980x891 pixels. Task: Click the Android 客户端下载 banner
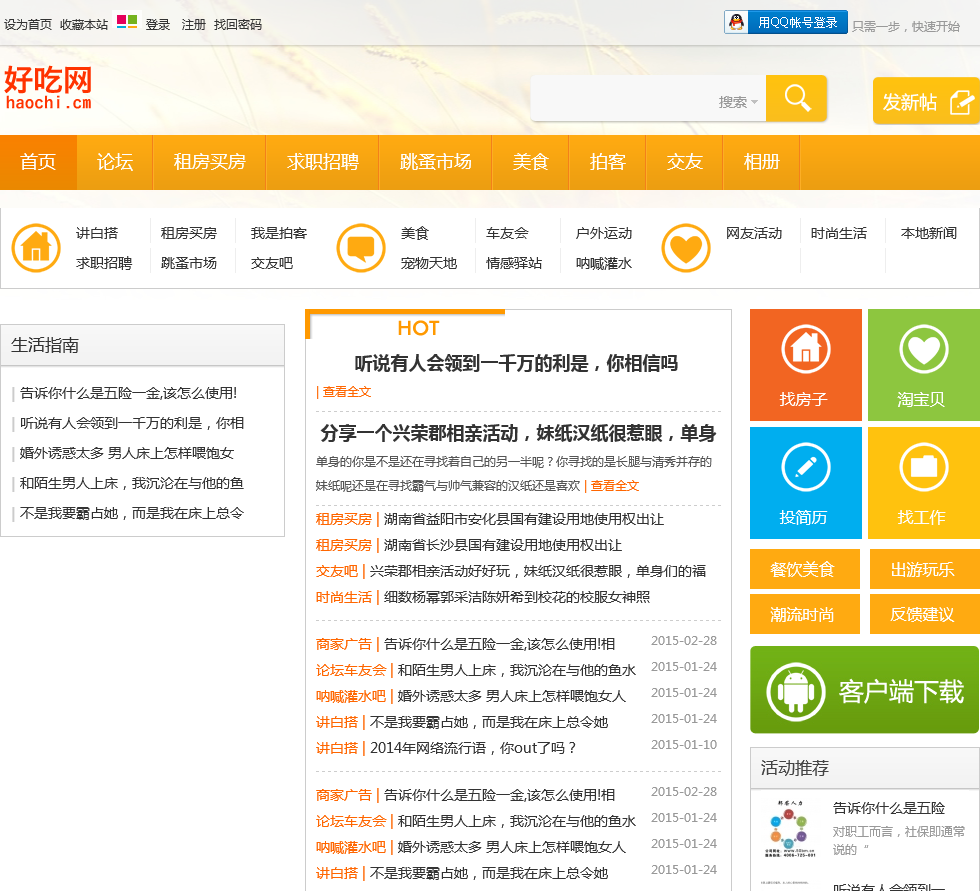(864, 690)
